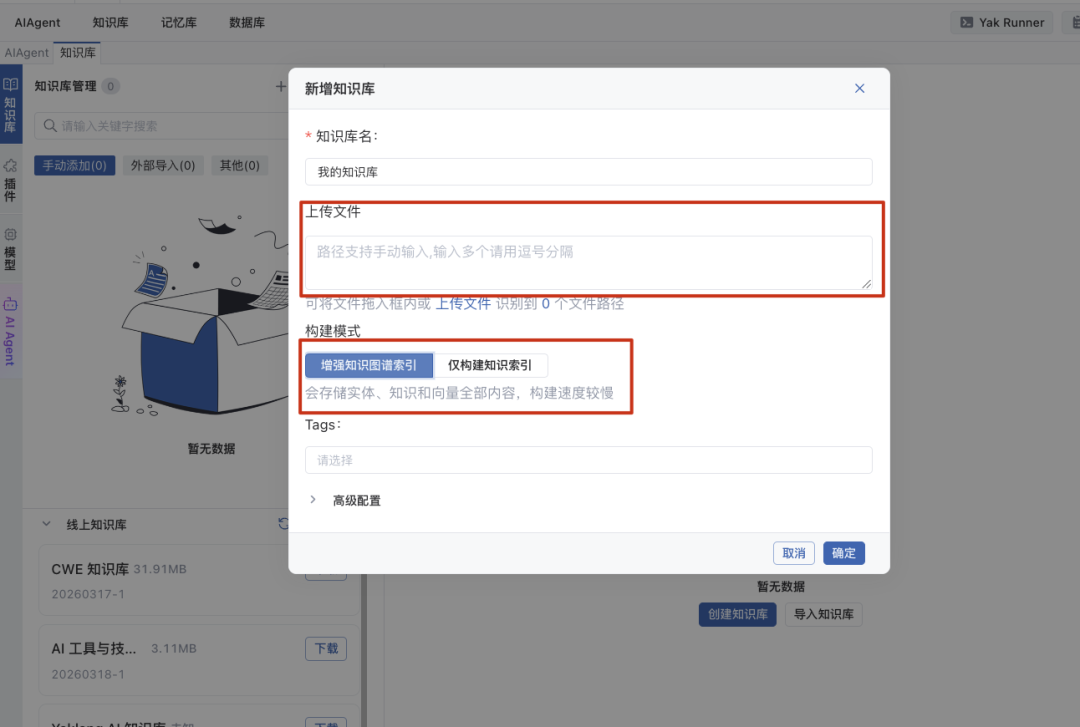Click the search magnifier icon
1080x727 pixels.
coord(50,126)
